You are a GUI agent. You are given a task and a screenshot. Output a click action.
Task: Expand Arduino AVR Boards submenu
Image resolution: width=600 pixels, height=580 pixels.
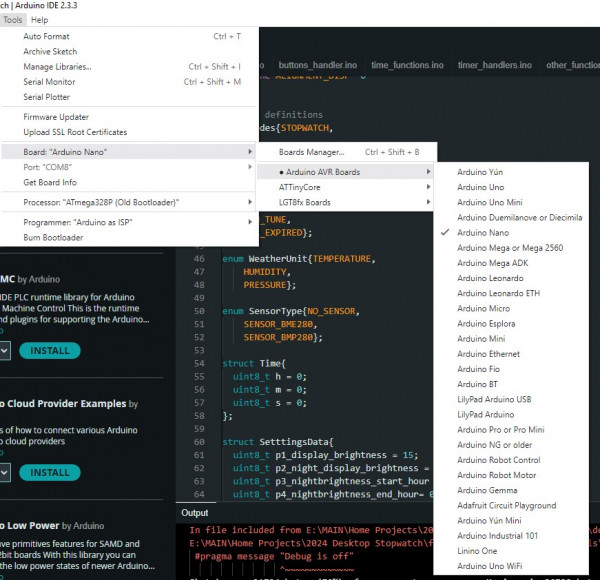[346, 172]
